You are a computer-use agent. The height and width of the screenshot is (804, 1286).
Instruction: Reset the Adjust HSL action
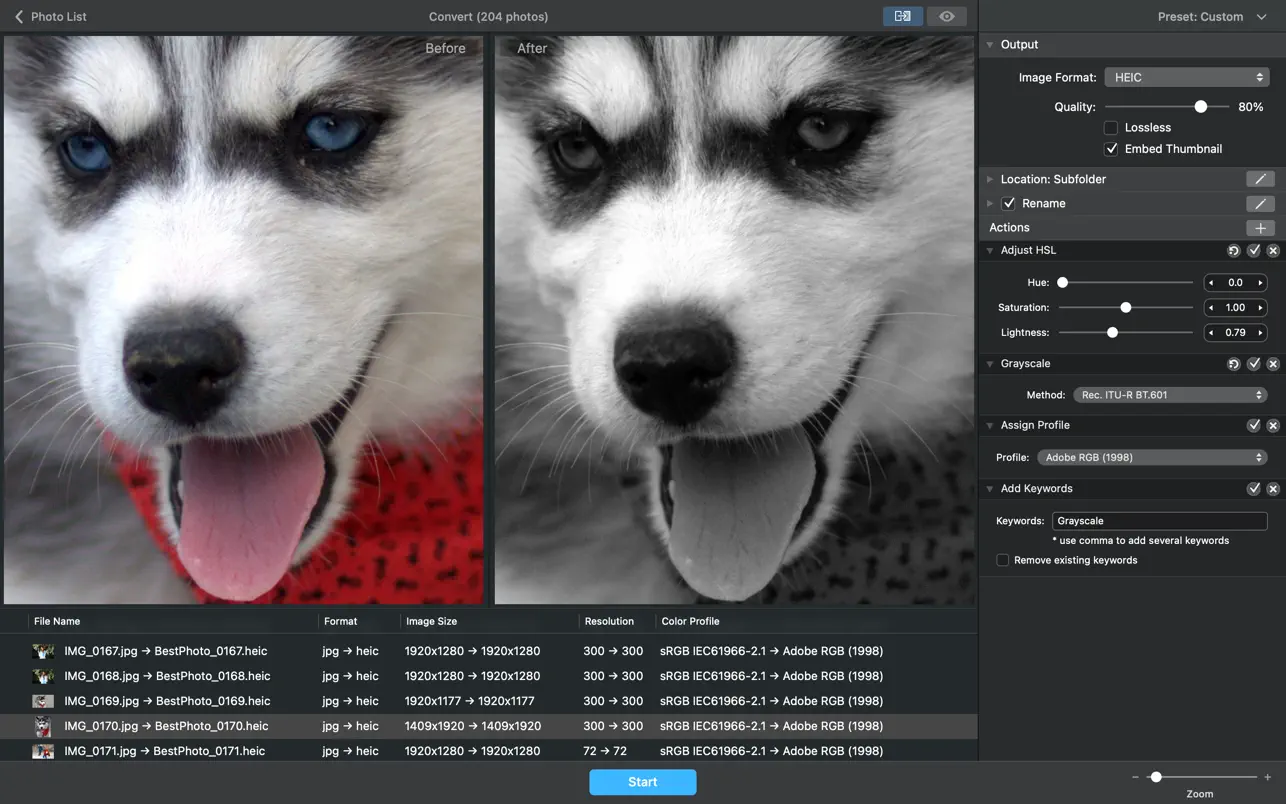point(1233,251)
